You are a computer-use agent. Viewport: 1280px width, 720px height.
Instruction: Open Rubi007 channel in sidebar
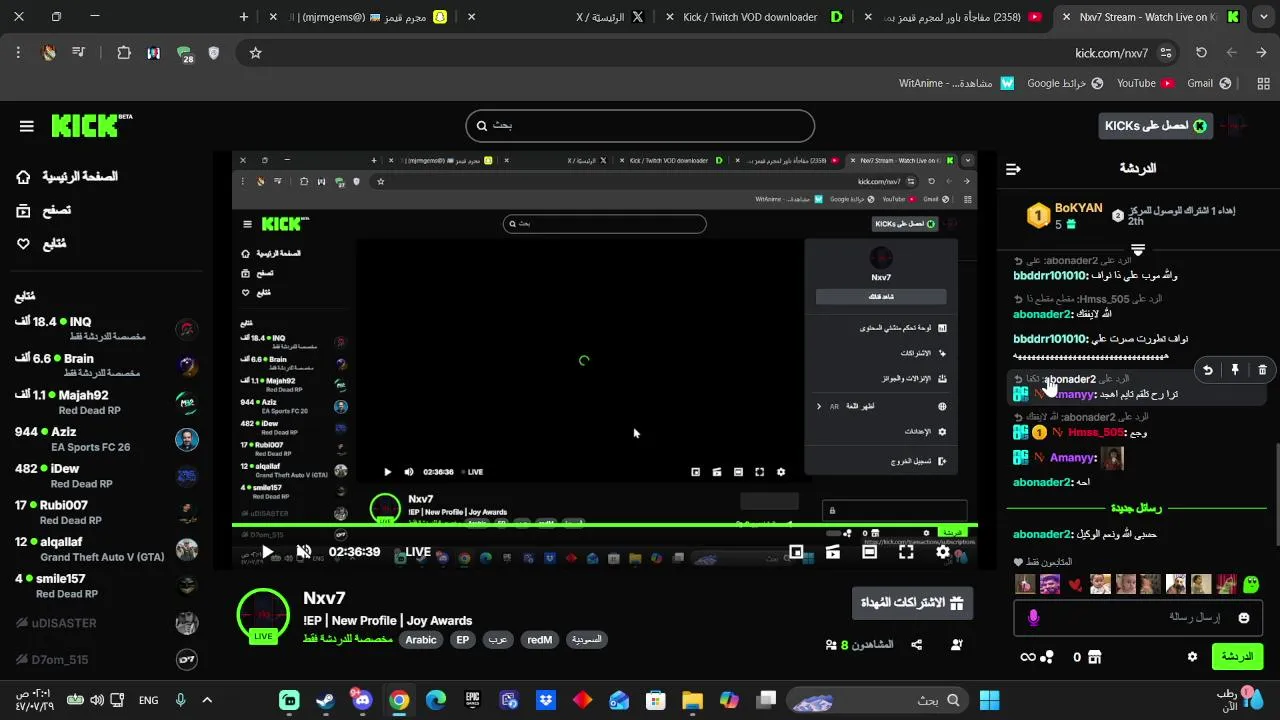[106, 512]
